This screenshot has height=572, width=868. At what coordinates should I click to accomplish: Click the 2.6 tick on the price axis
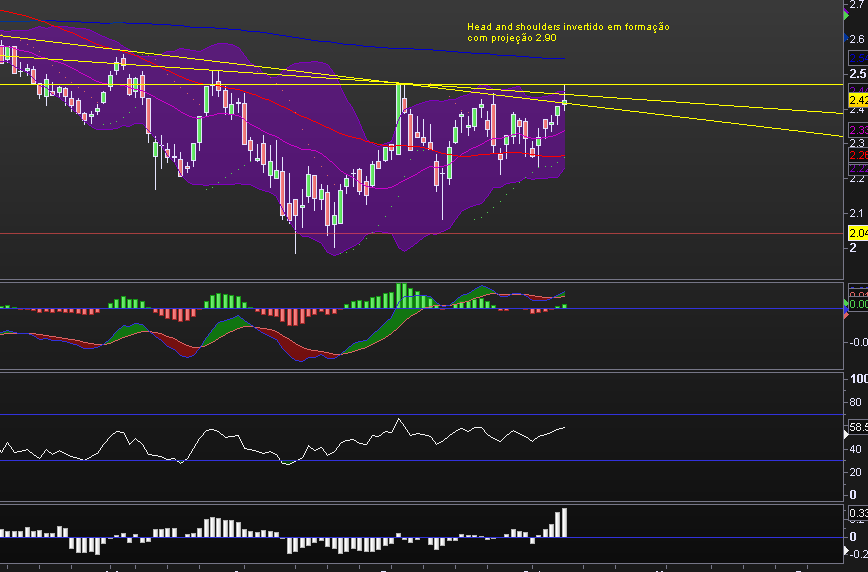[x=857, y=39]
